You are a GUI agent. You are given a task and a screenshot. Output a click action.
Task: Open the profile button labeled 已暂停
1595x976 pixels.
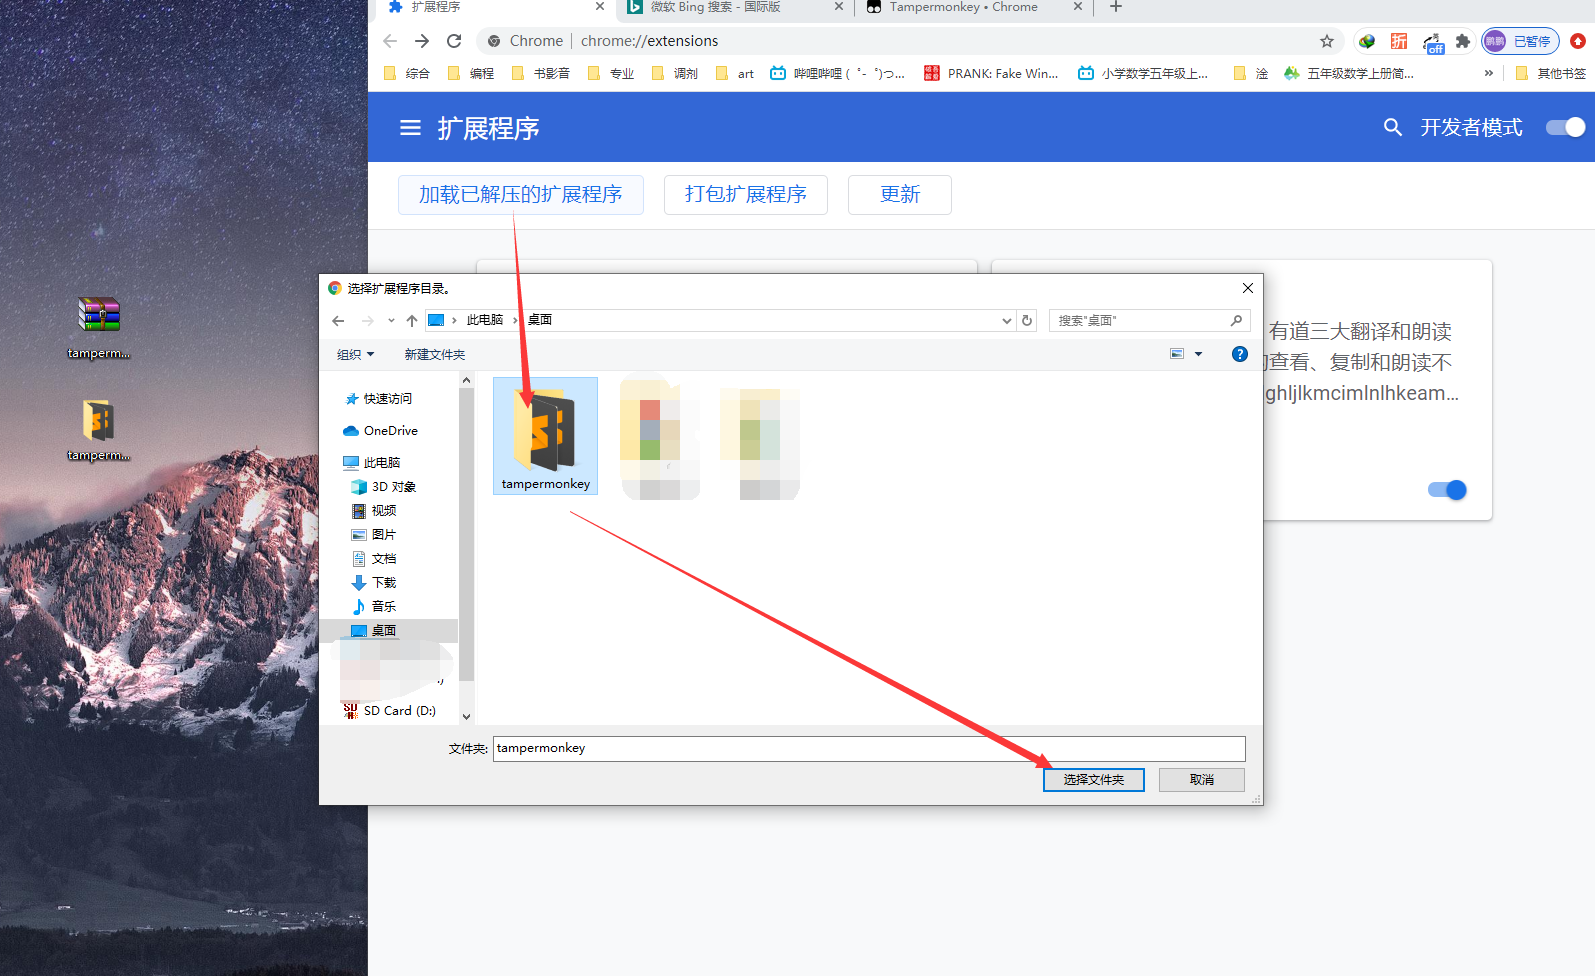(x=1520, y=41)
